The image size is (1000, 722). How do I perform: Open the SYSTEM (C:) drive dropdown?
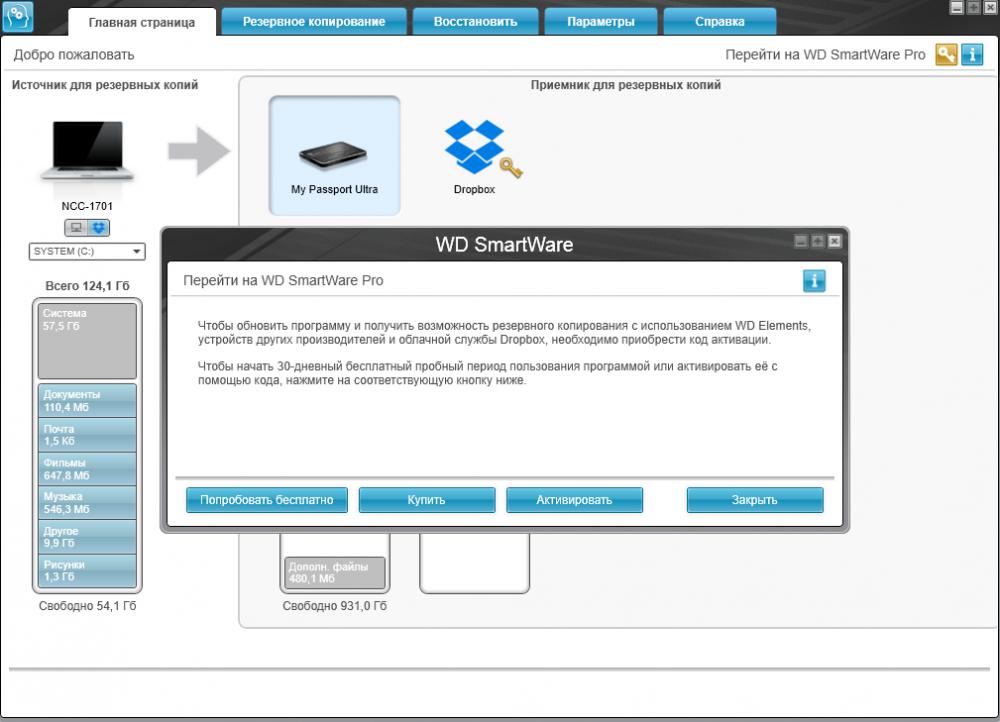pyautogui.click(x=87, y=251)
